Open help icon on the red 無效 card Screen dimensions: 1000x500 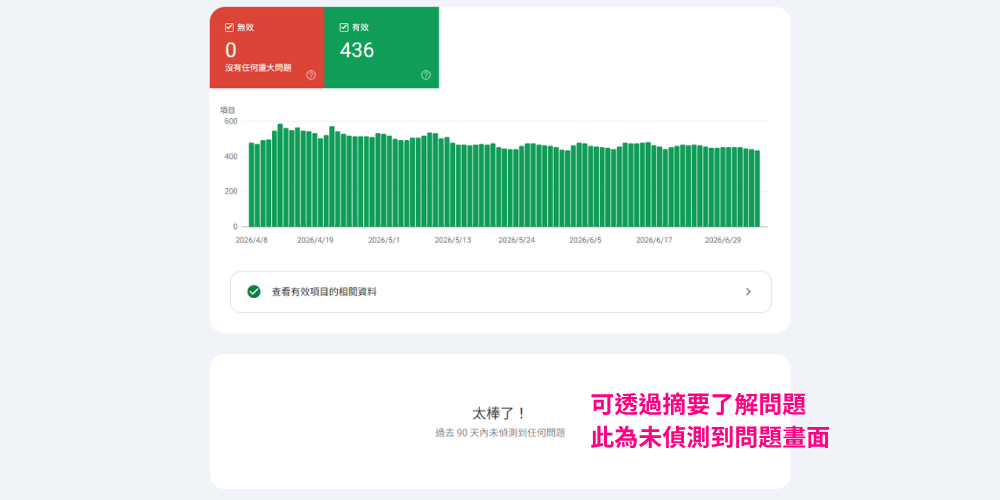click(311, 75)
